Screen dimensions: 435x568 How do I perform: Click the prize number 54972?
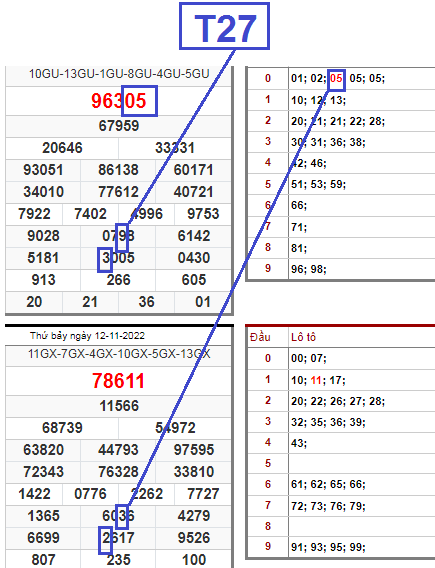click(x=175, y=428)
